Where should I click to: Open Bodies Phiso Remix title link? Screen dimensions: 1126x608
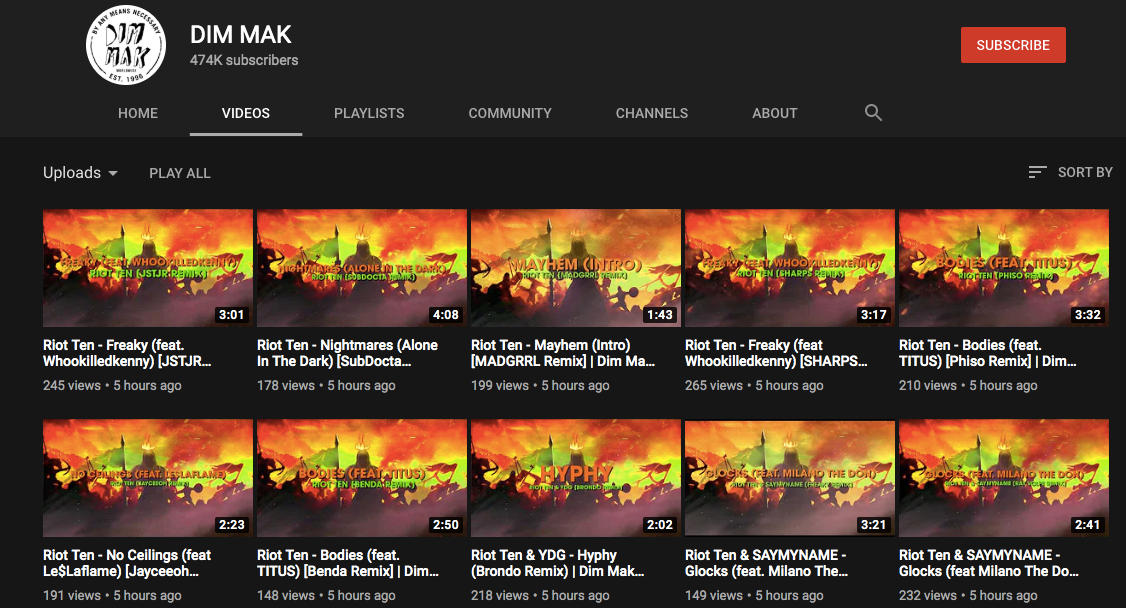987,352
